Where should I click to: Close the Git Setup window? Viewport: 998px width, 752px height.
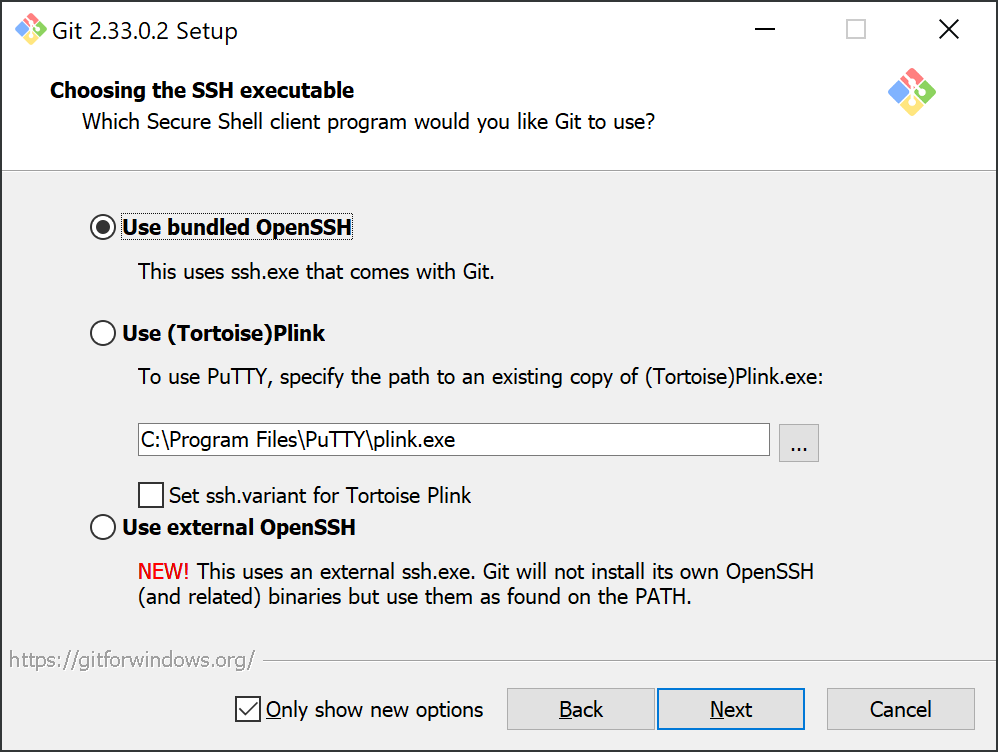coord(948,29)
